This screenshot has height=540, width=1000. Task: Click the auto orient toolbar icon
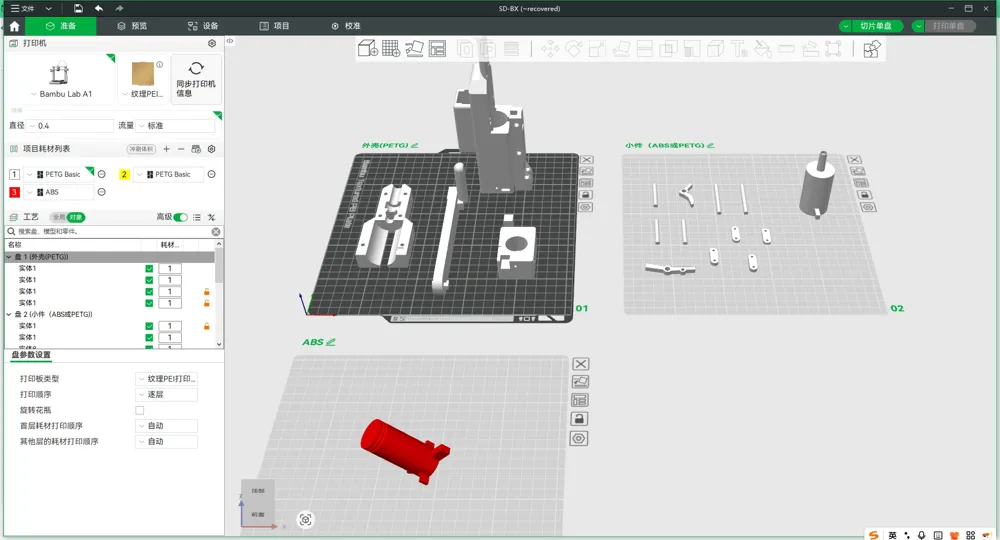click(x=415, y=48)
